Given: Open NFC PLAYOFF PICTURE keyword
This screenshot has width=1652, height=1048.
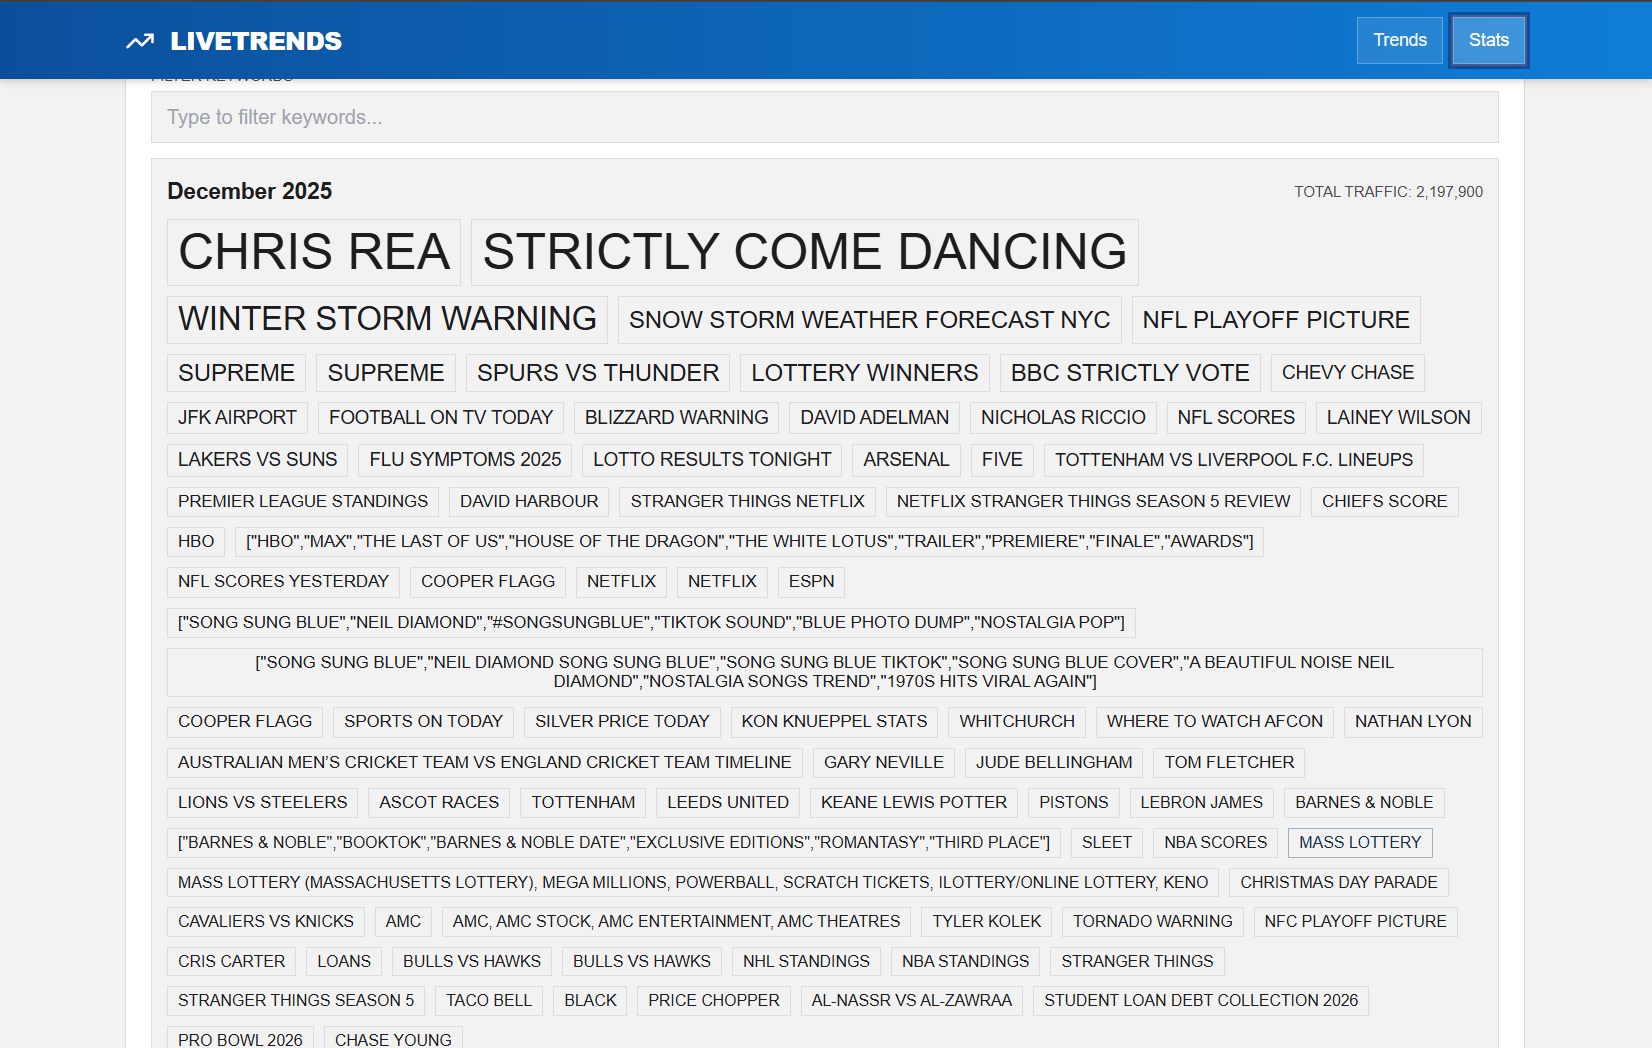Looking at the screenshot, I should coord(1355,922).
